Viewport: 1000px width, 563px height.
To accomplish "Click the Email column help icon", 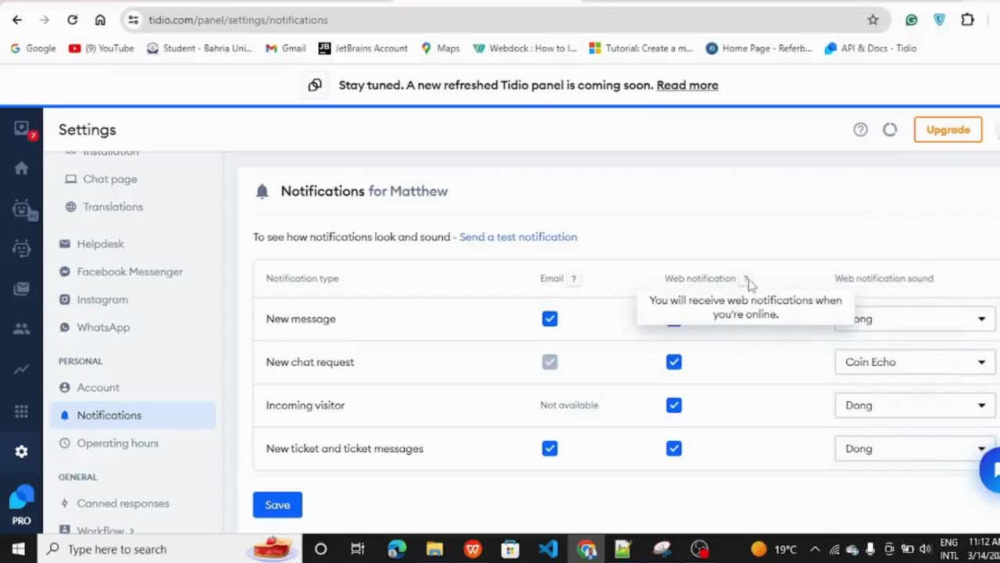I will (x=573, y=279).
